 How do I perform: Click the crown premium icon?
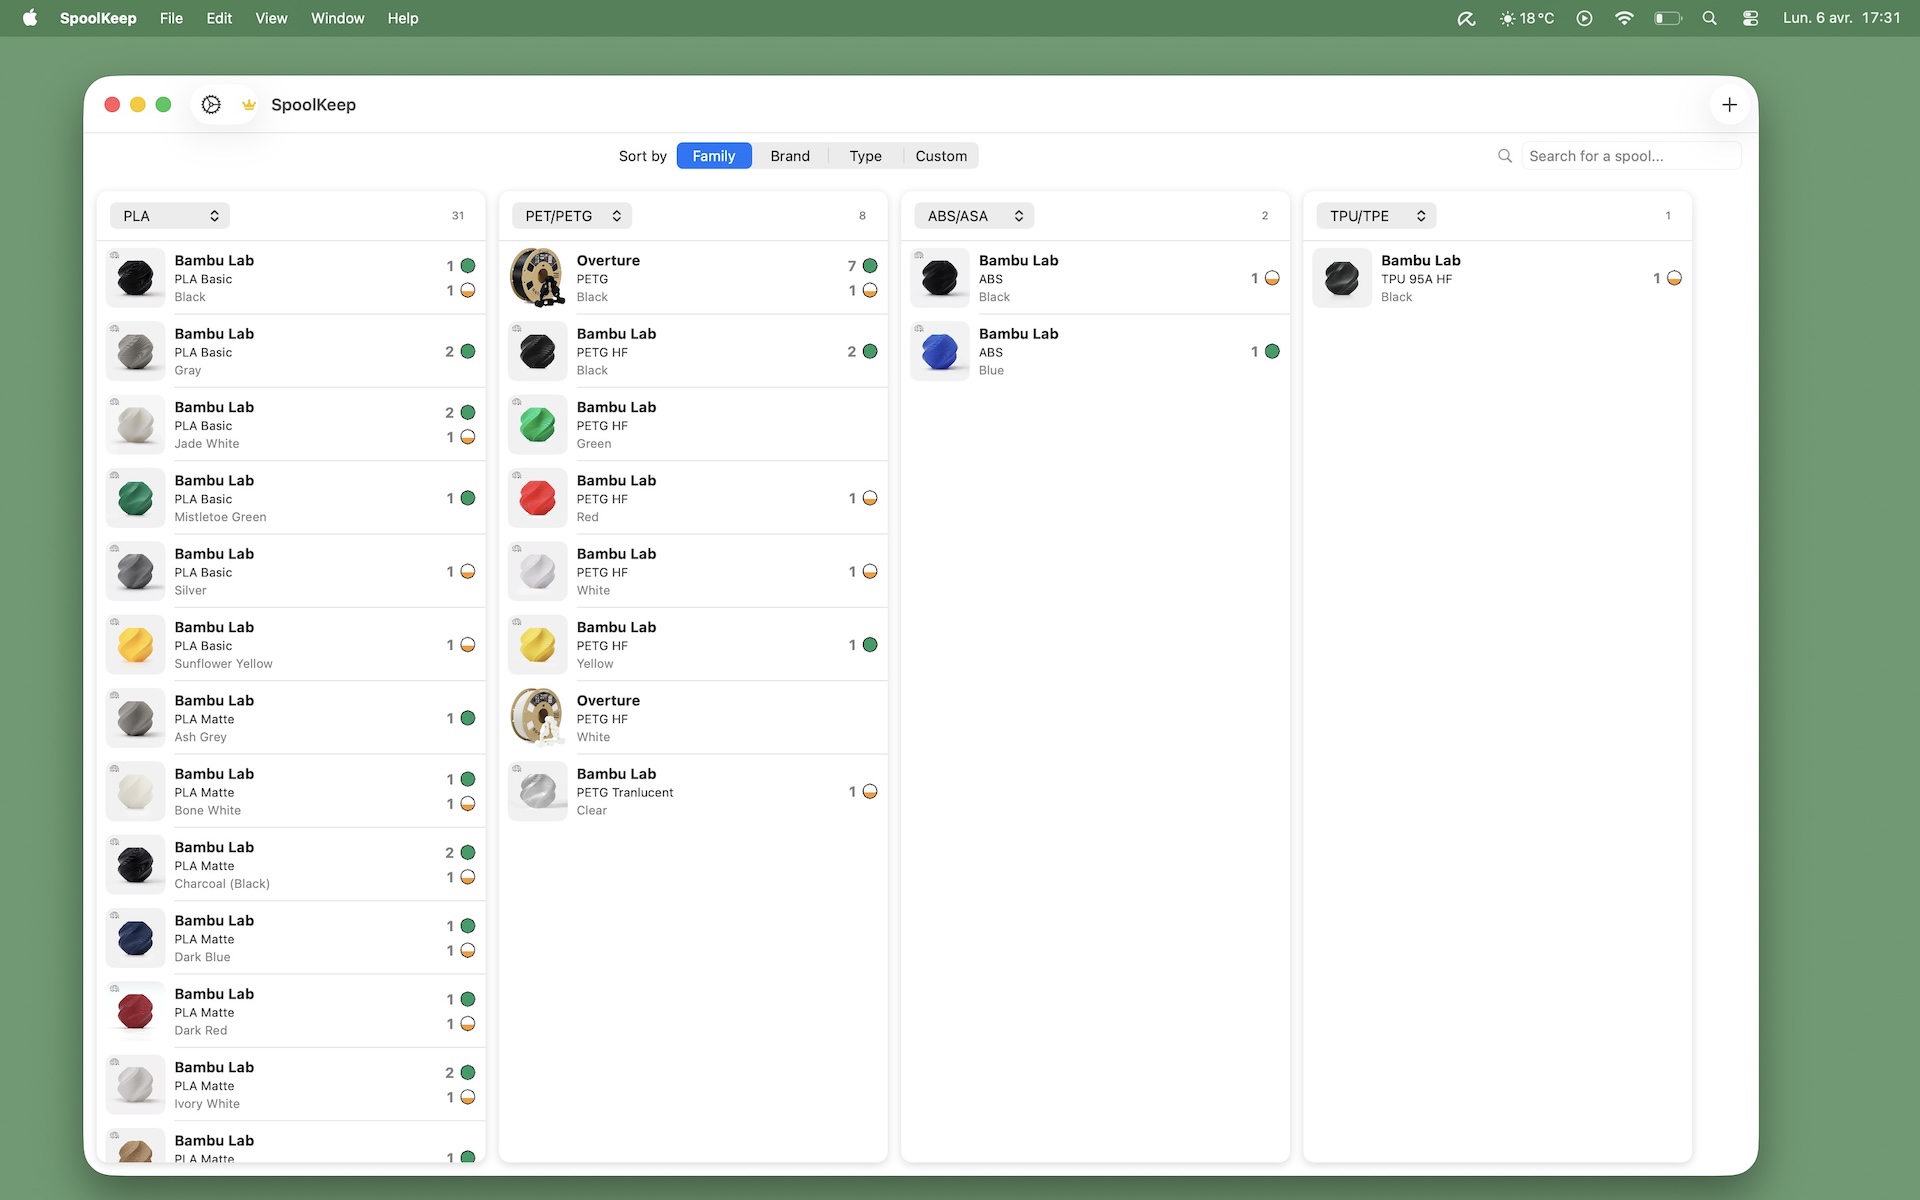(249, 105)
